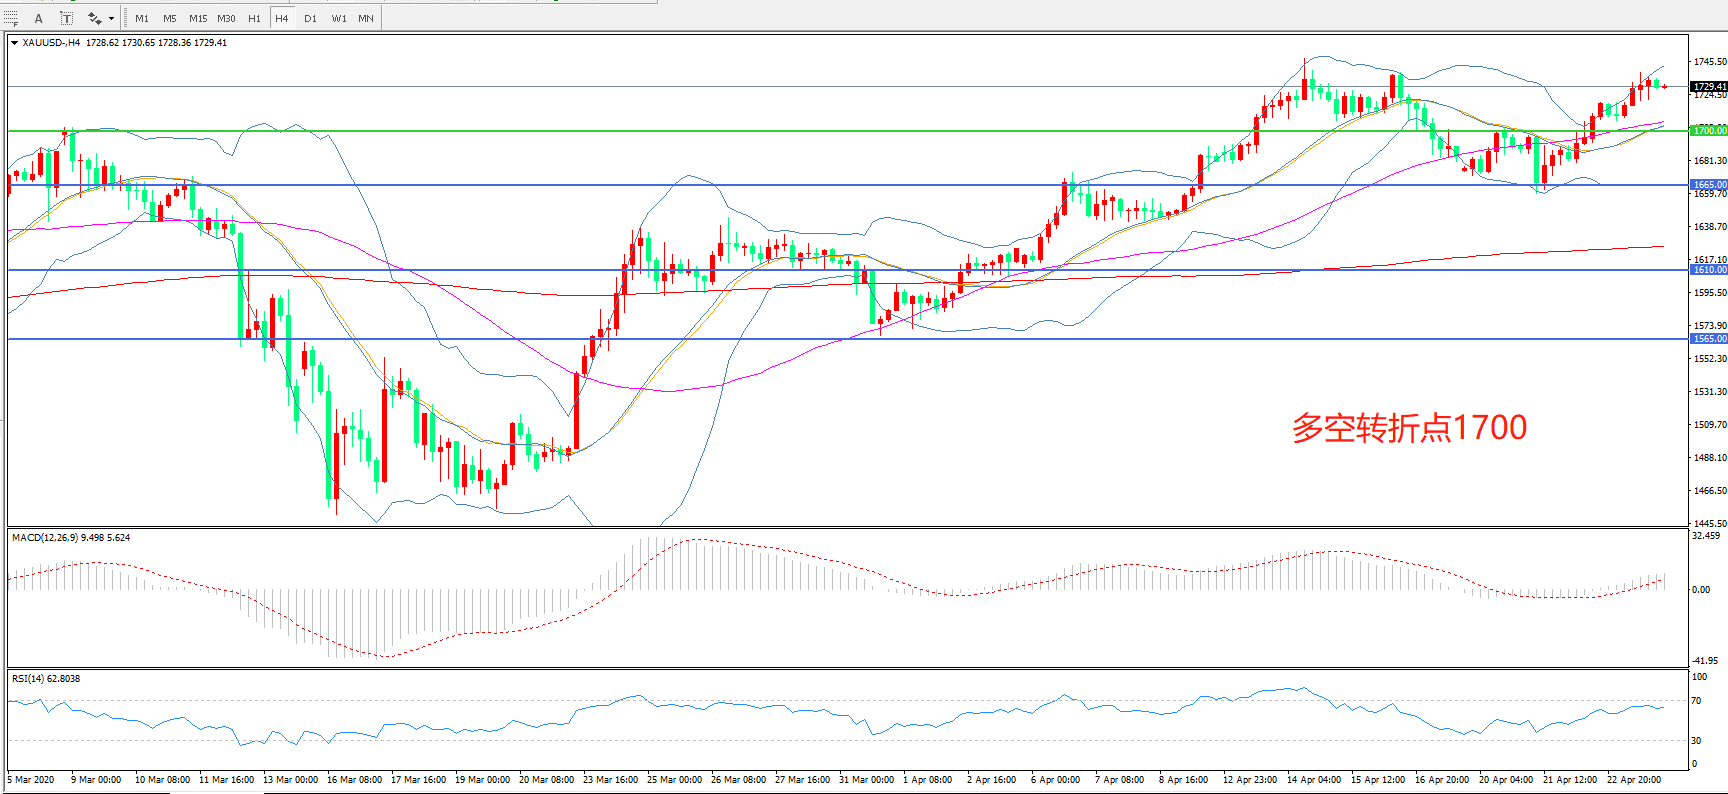Click the active H4 timeframe button
The height and width of the screenshot is (794, 1728).
coord(282,18)
